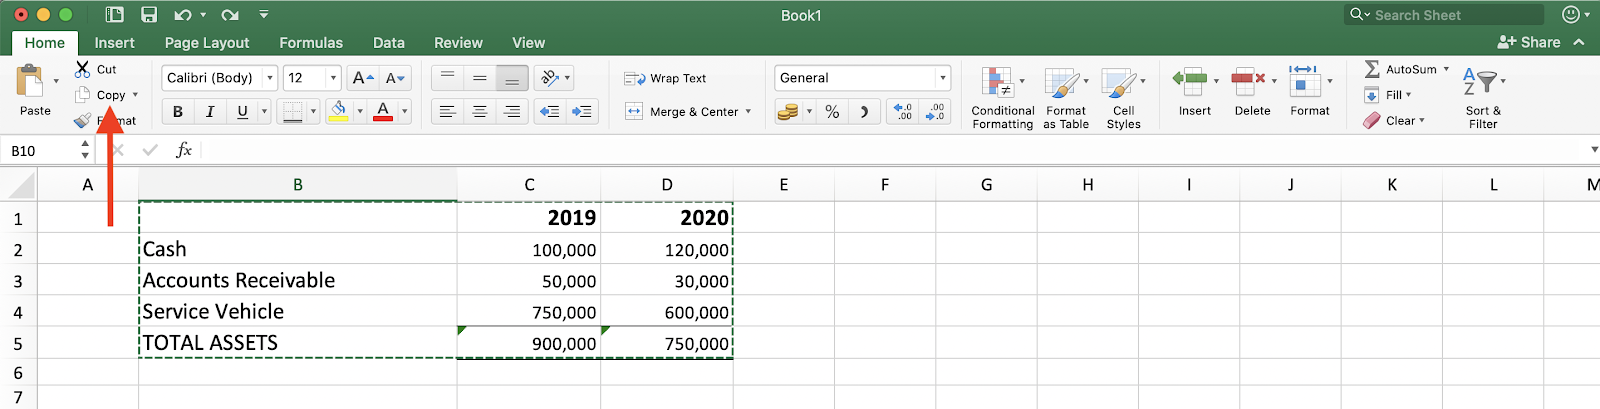Expand Merge & Center options arrow
The image size is (1600, 409).
click(x=748, y=112)
